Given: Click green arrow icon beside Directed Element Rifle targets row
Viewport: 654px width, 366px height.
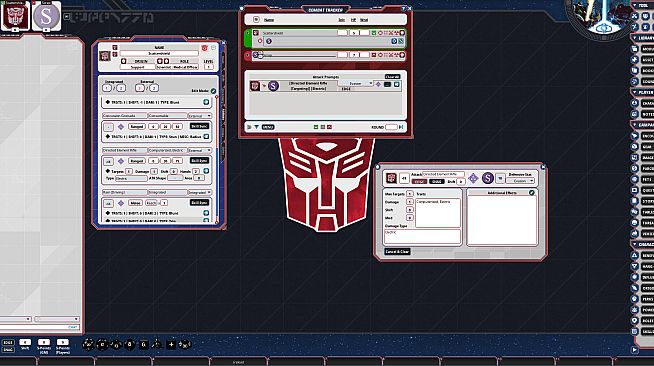Looking at the screenshot, I should click(x=206, y=171).
